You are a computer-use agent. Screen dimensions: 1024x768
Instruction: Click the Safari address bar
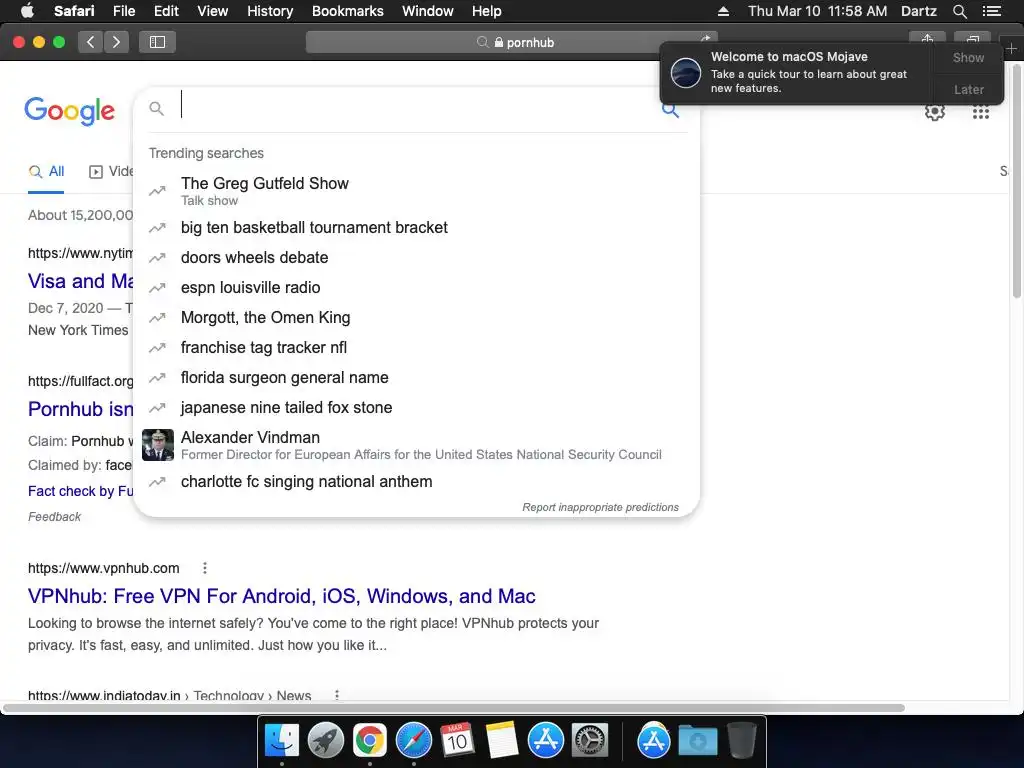click(x=511, y=42)
